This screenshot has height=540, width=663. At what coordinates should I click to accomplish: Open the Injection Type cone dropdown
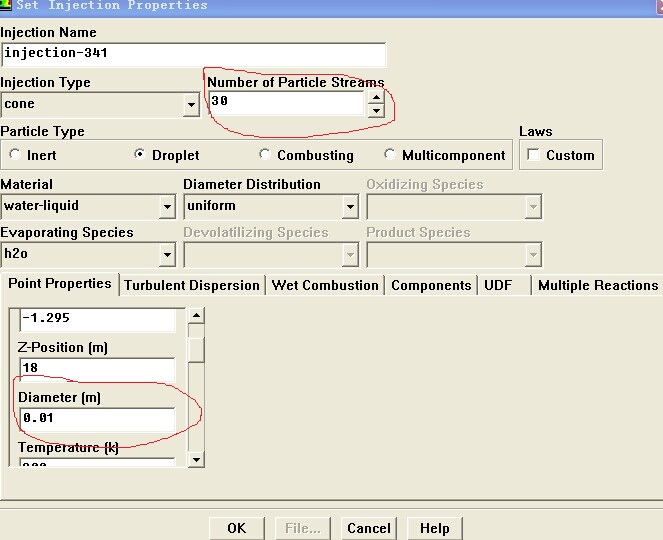(191, 104)
